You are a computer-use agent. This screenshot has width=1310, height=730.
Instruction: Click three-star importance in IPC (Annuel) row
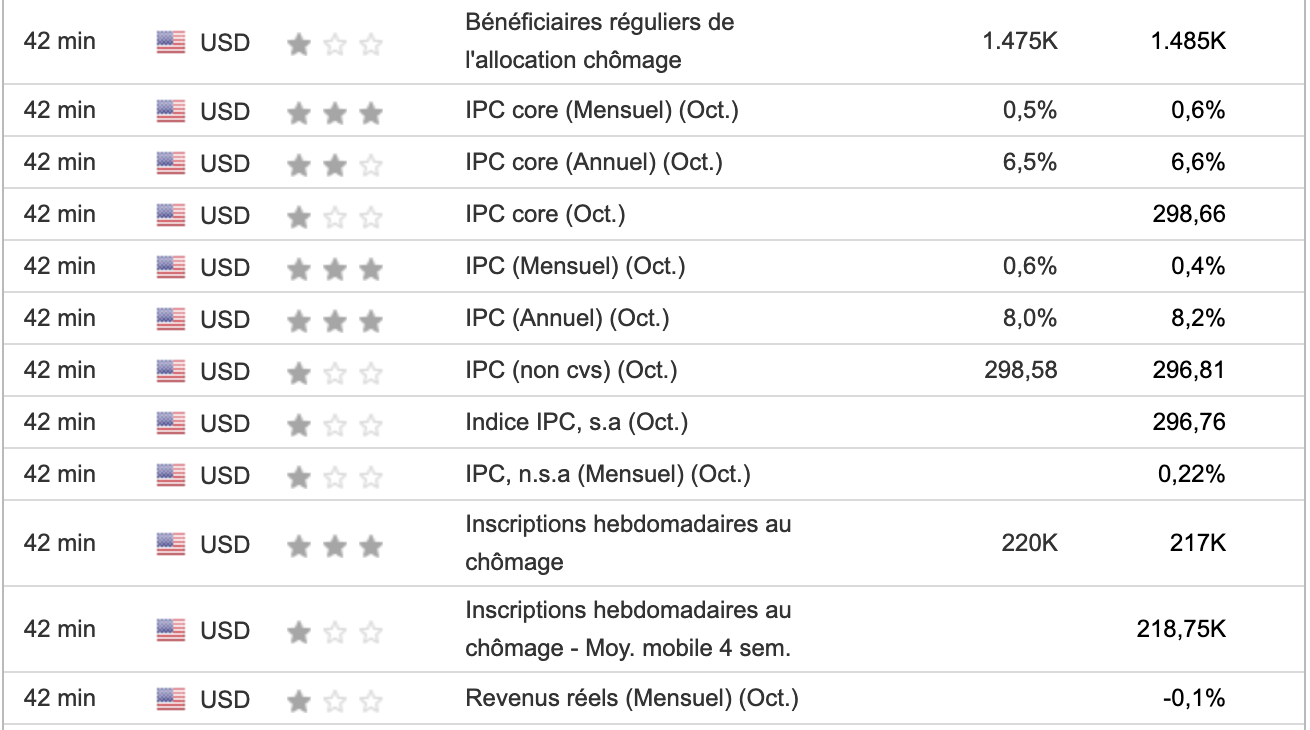coord(335,320)
